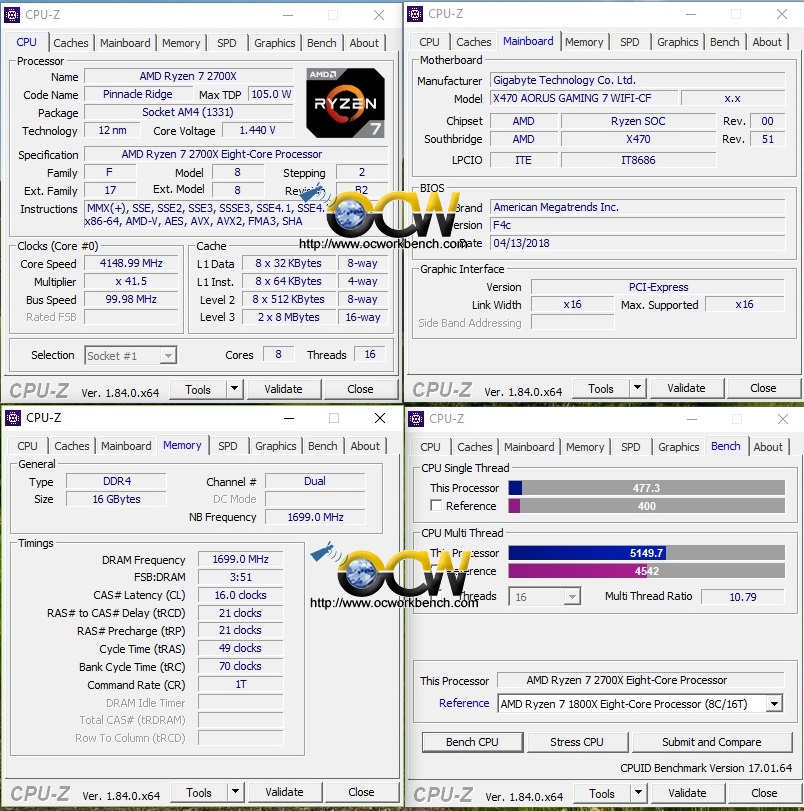The image size is (804, 811).
Task: Click the Command Rate value 1T
Action: point(241,684)
